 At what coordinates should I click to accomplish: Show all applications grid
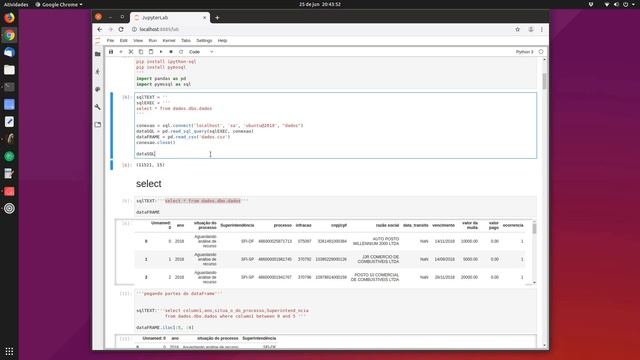[9, 351]
